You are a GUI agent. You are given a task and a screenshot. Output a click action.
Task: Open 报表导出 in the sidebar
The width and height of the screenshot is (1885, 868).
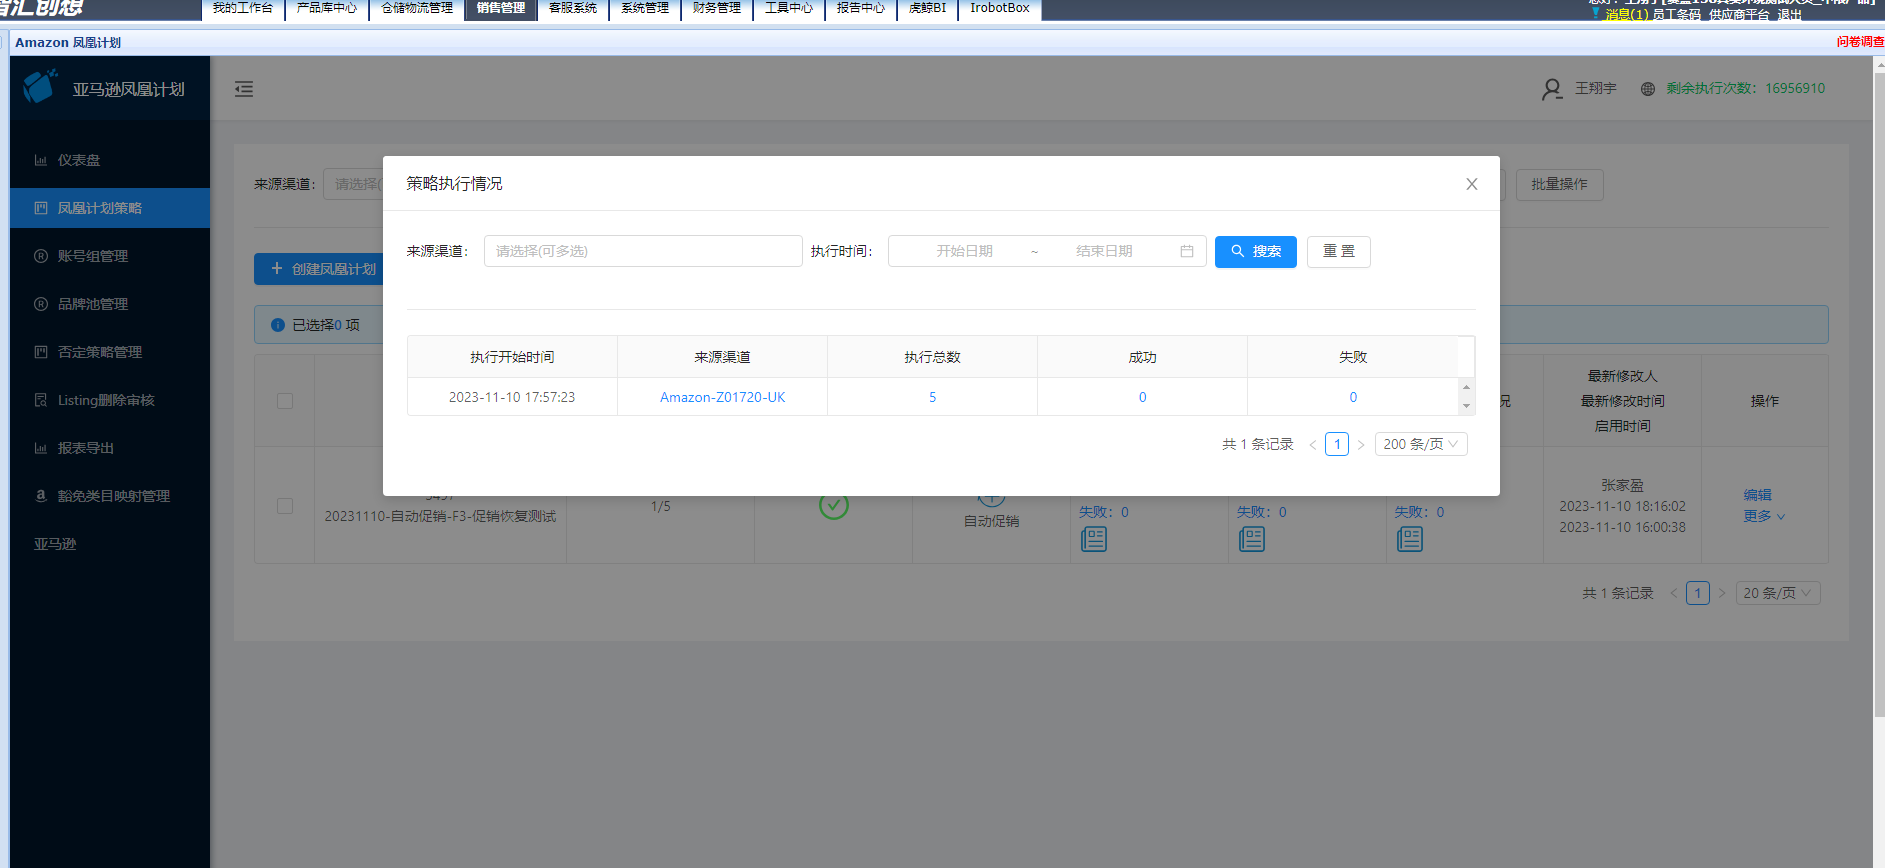pos(110,448)
